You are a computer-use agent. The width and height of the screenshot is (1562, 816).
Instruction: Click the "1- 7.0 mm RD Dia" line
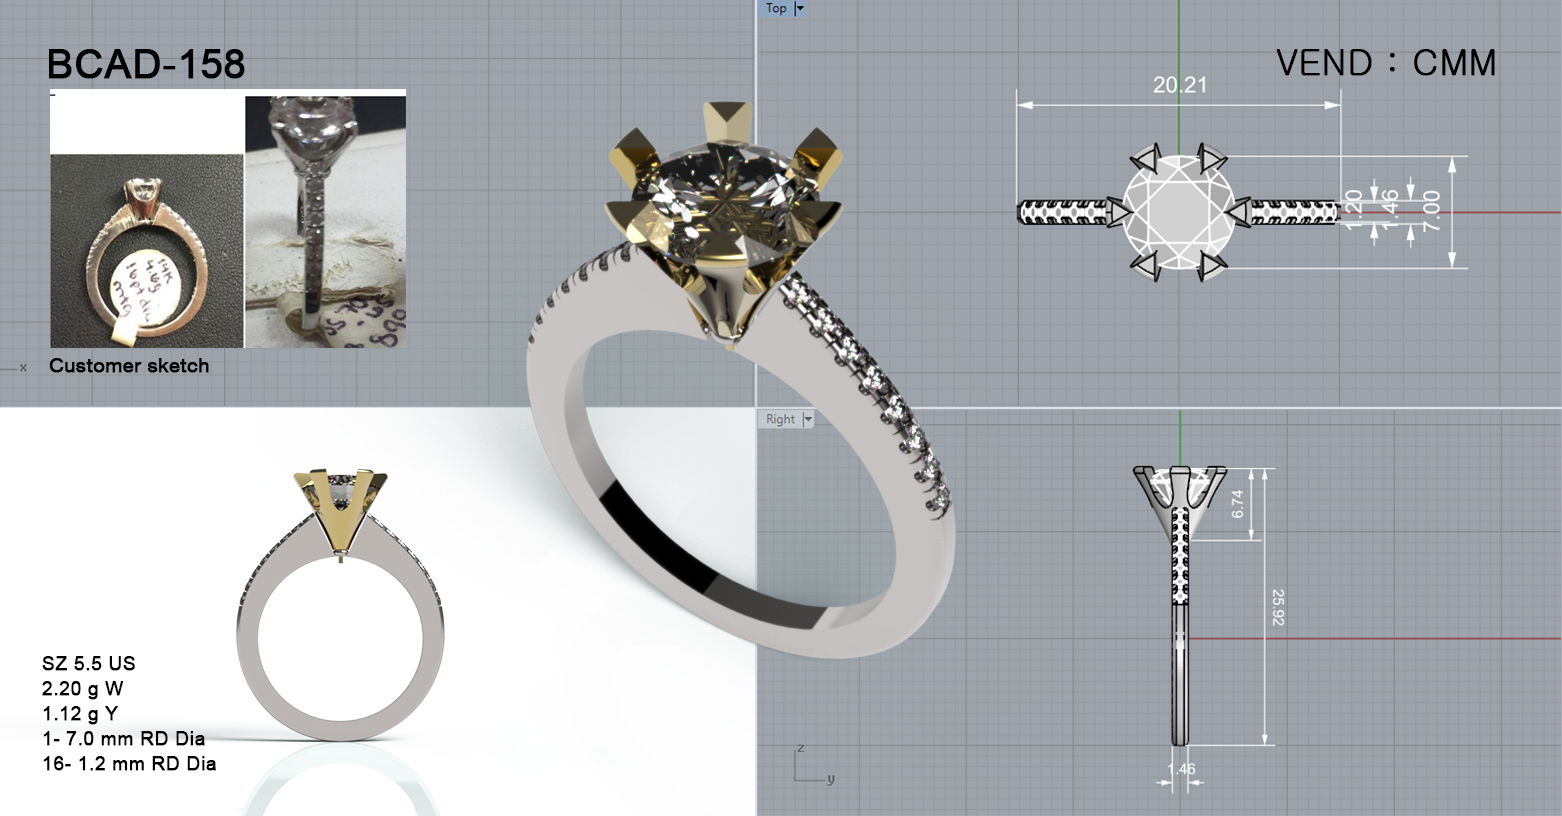[x=124, y=738]
